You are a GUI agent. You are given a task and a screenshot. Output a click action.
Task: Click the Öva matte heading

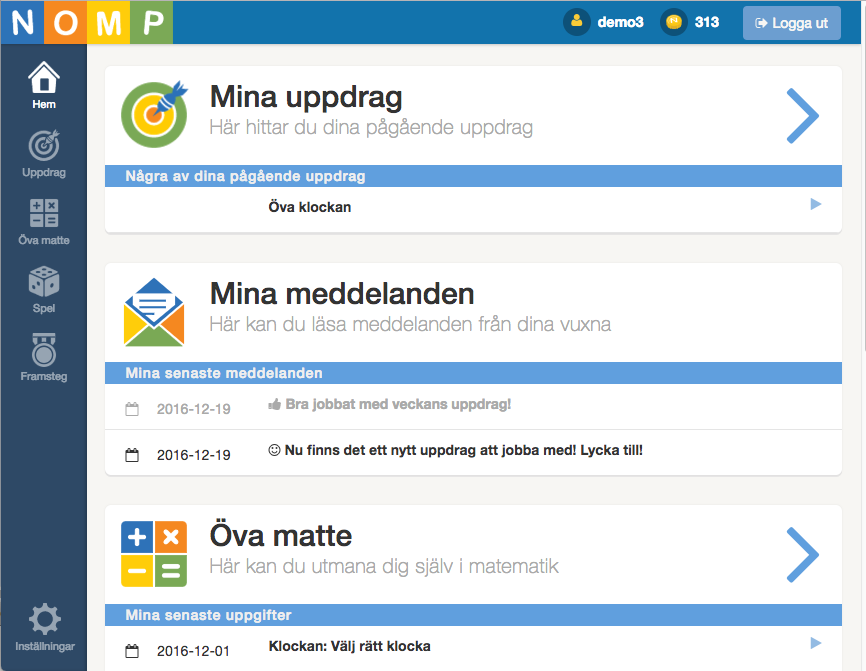click(281, 535)
